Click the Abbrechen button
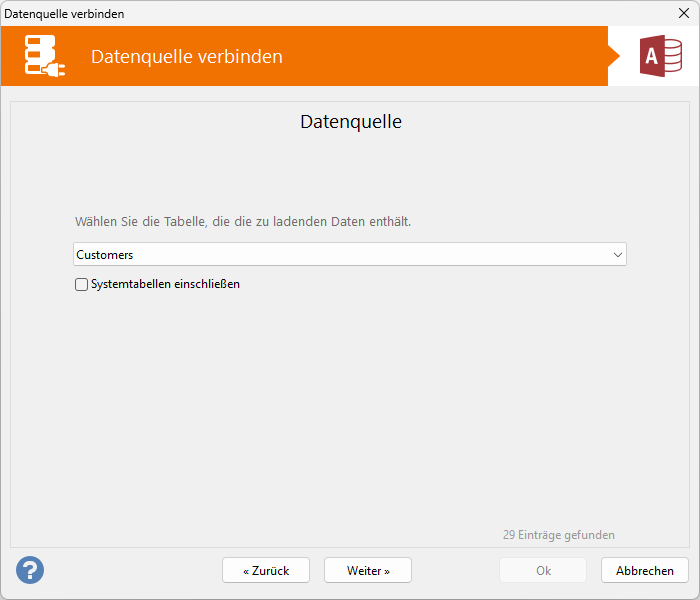Viewport: 700px width, 600px height. 645,570
